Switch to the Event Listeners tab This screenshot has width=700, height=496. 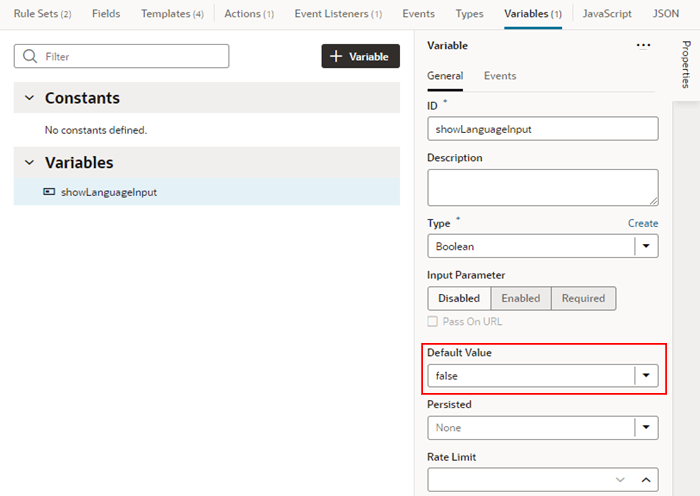coord(338,14)
